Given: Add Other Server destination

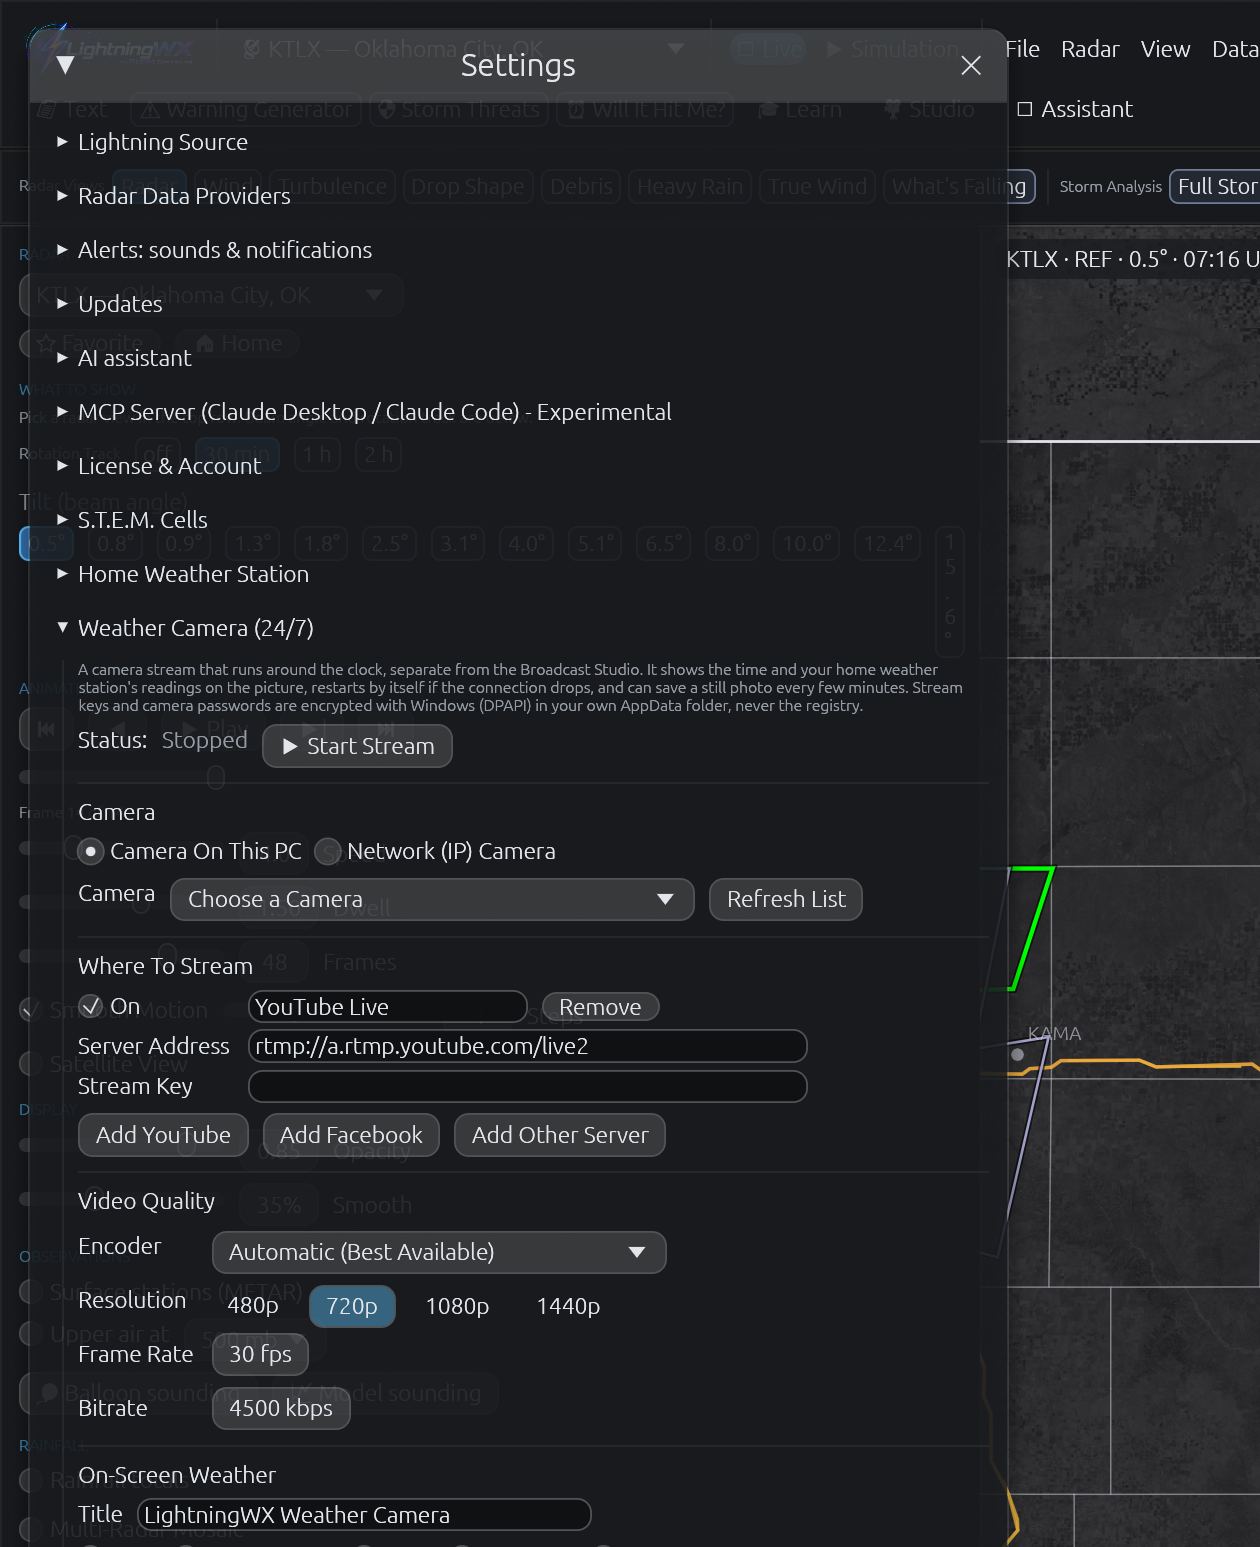Looking at the screenshot, I should coord(560,1135).
